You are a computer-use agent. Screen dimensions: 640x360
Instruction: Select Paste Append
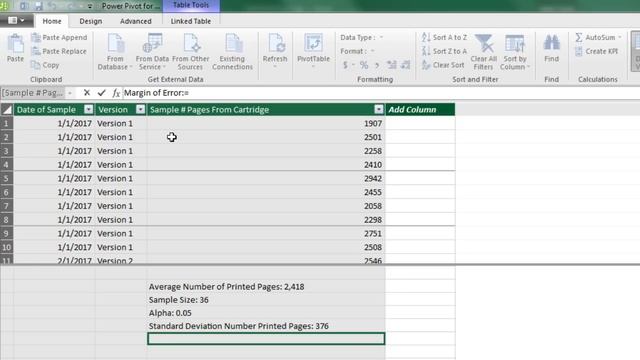pyautogui.click(x=59, y=38)
